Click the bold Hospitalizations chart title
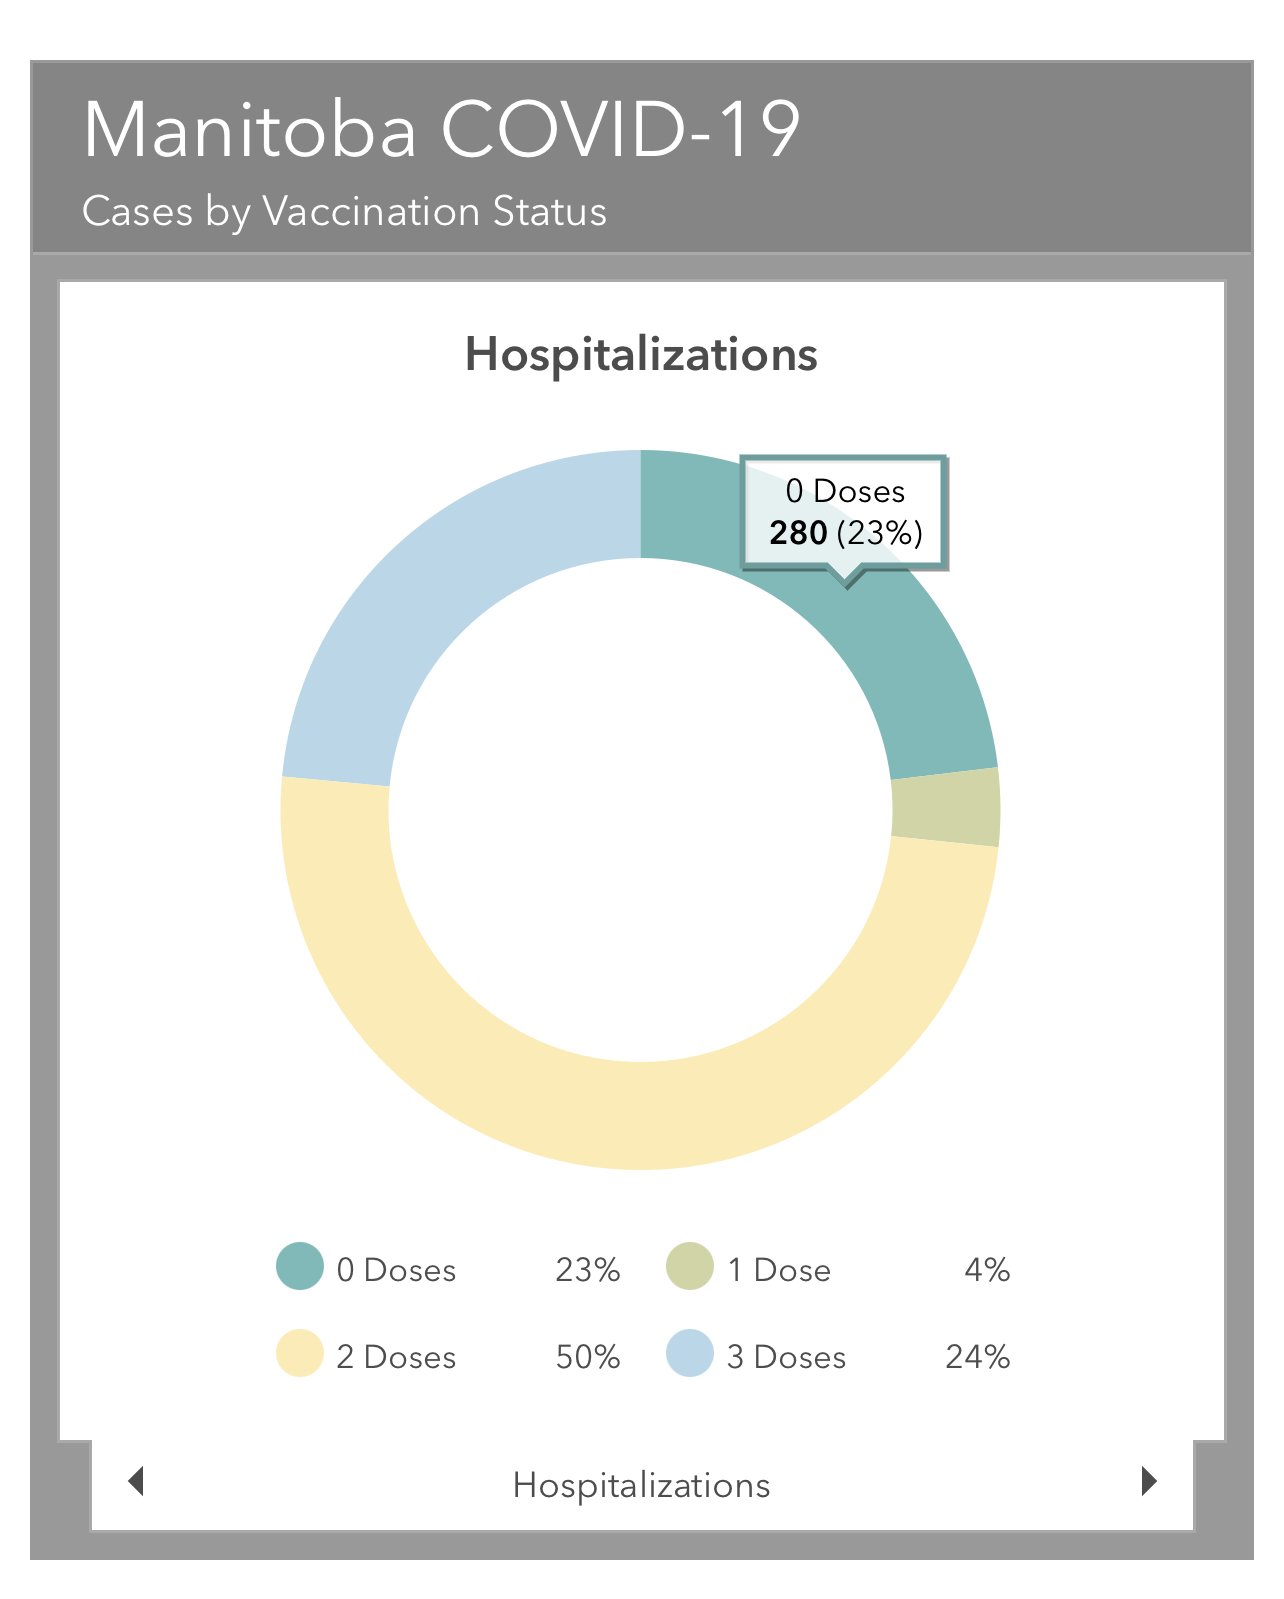The width and height of the screenshot is (1284, 1599). click(641, 355)
